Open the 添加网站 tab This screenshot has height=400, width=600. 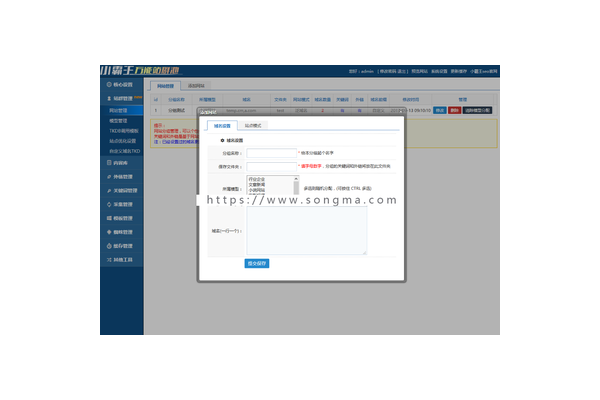click(199, 86)
